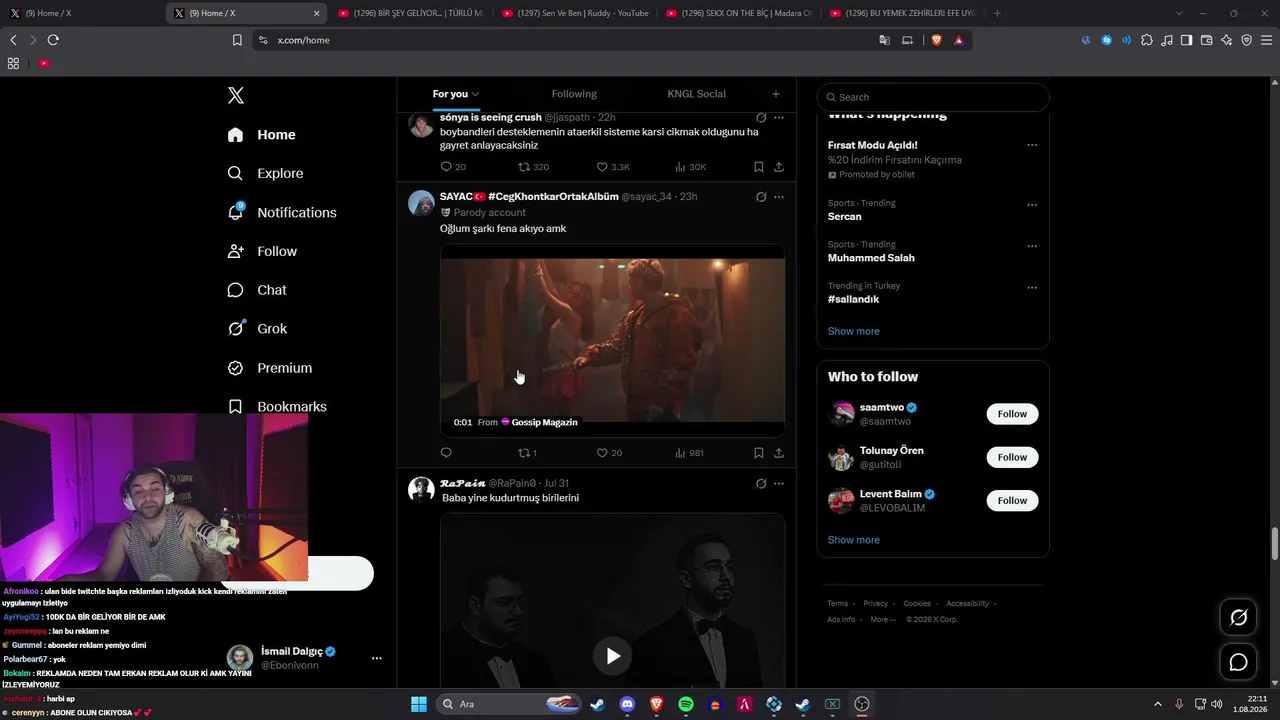The width and height of the screenshot is (1280, 720).
Task: Click the X logo in sidebar
Action: [x=236, y=96]
